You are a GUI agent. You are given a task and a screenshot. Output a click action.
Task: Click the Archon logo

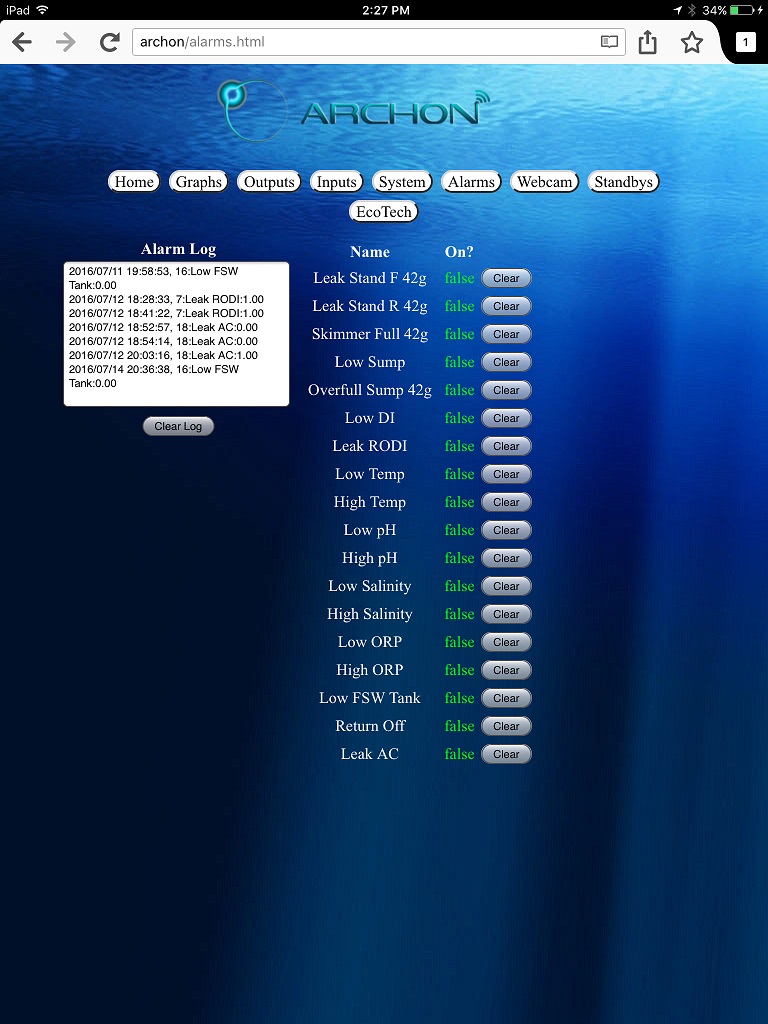(x=352, y=108)
